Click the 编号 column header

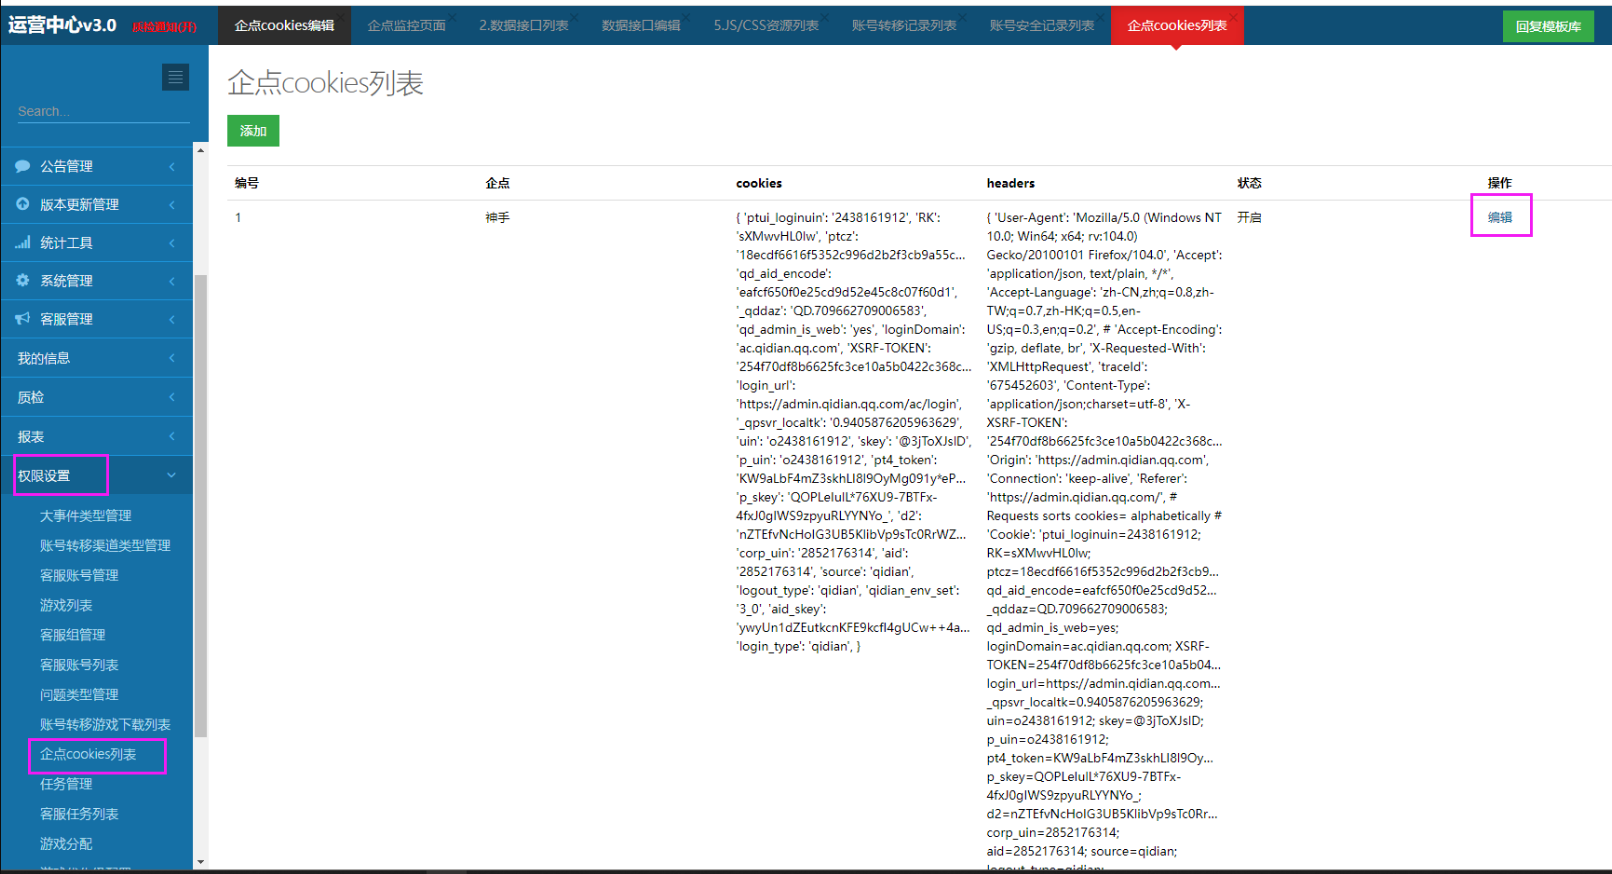(x=247, y=183)
